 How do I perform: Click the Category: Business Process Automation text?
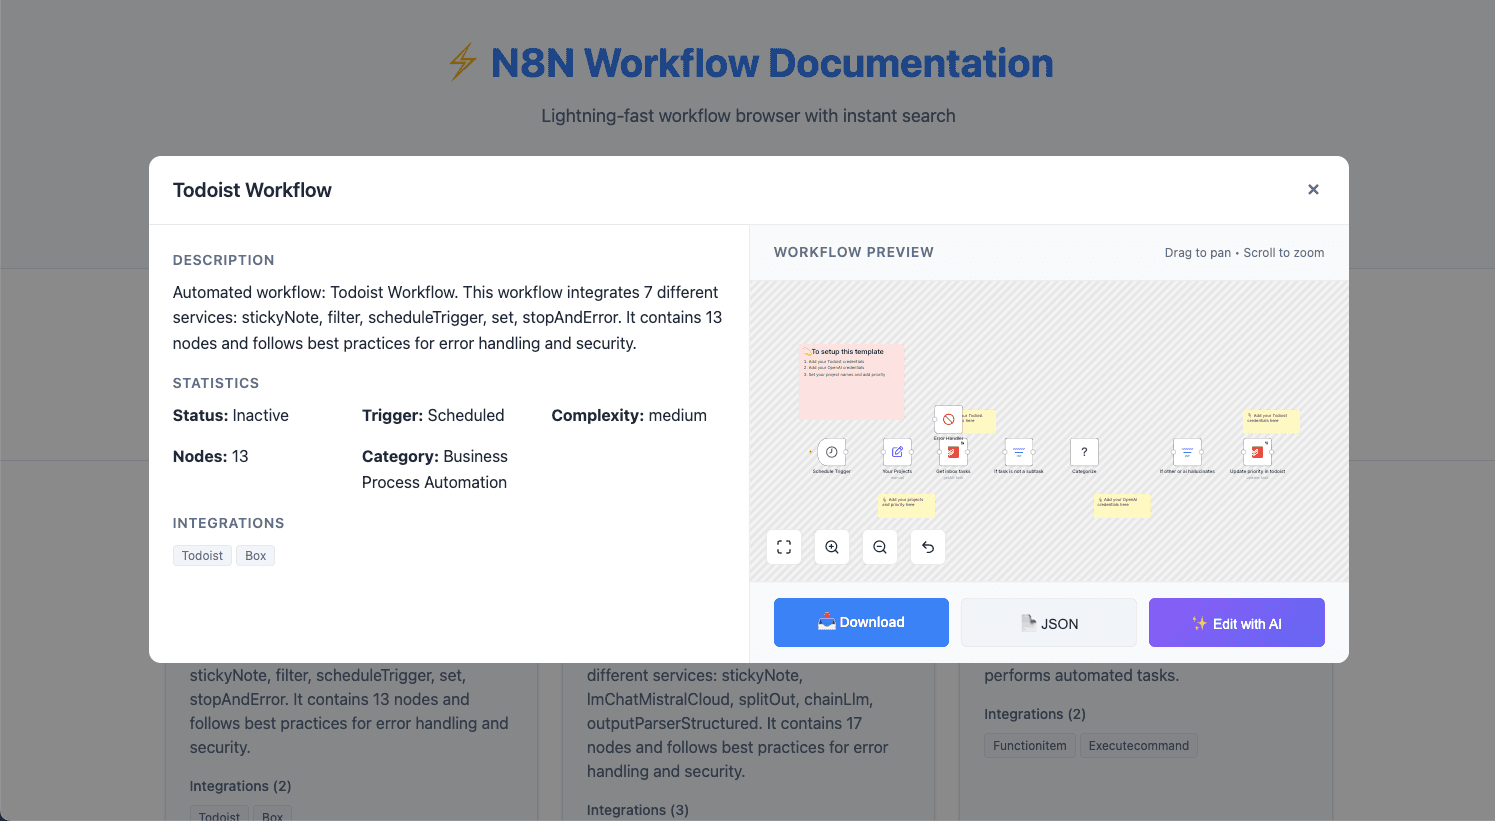(435, 469)
